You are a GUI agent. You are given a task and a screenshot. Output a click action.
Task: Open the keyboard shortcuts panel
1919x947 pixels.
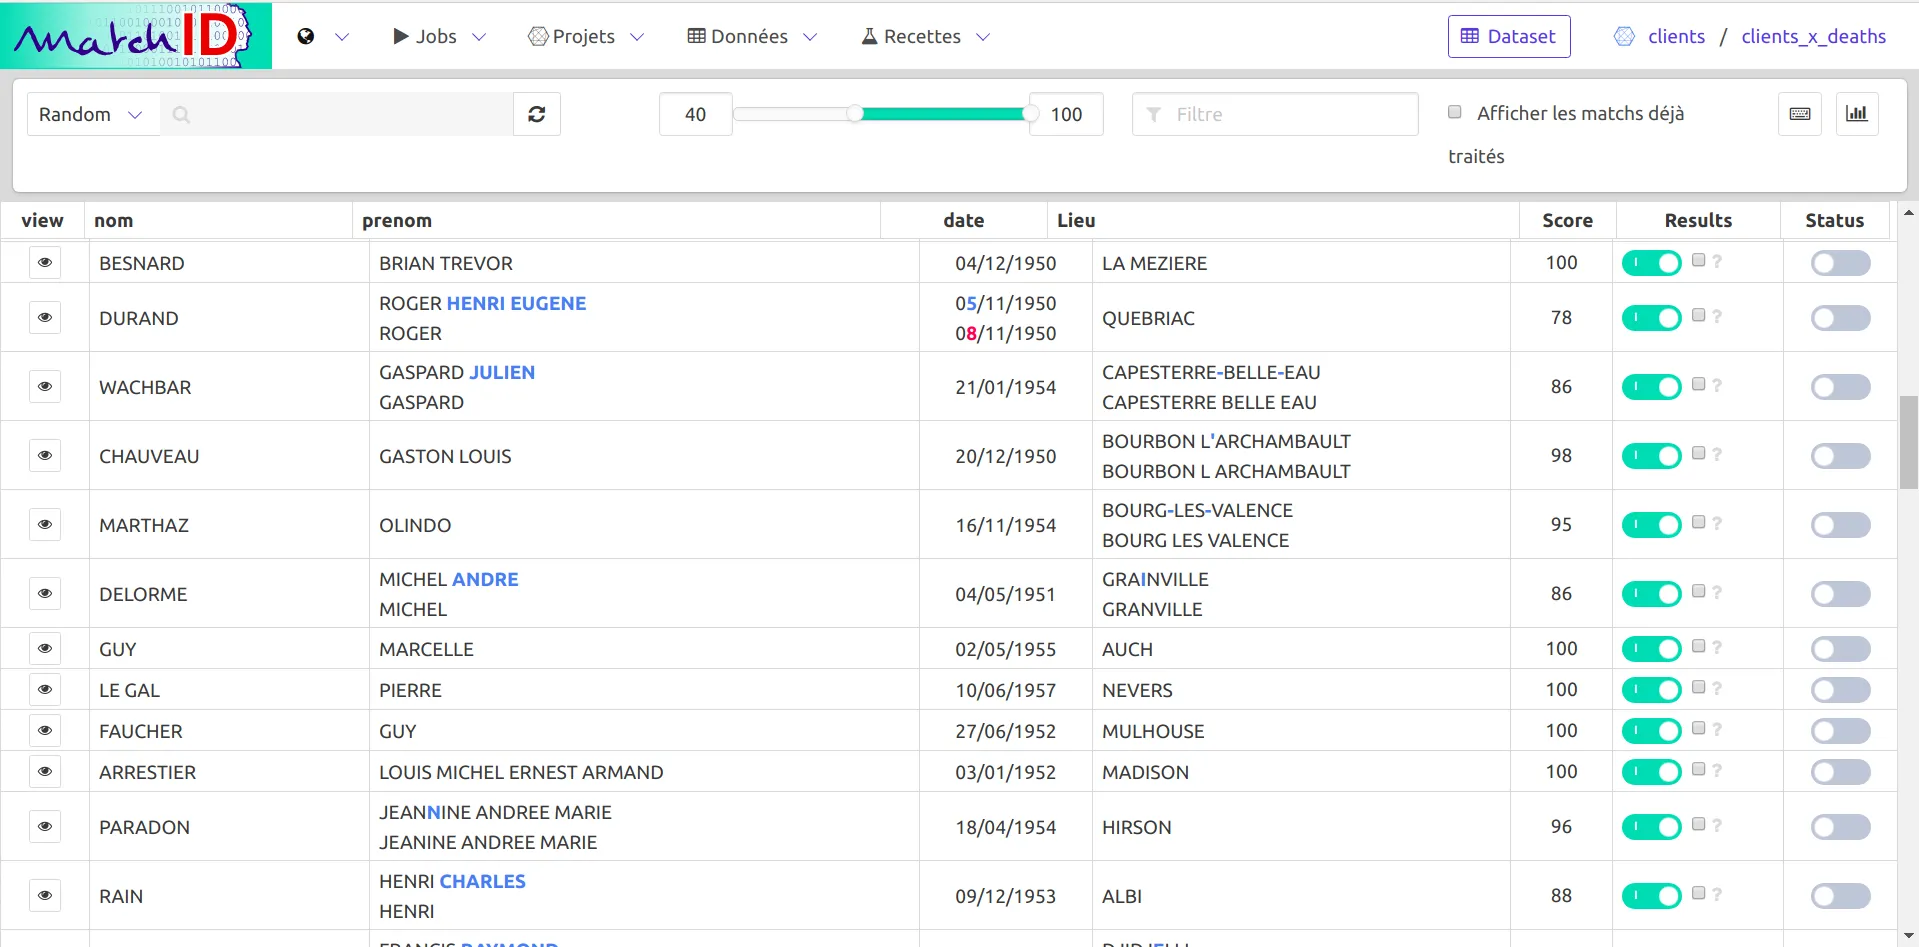tap(1799, 114)
